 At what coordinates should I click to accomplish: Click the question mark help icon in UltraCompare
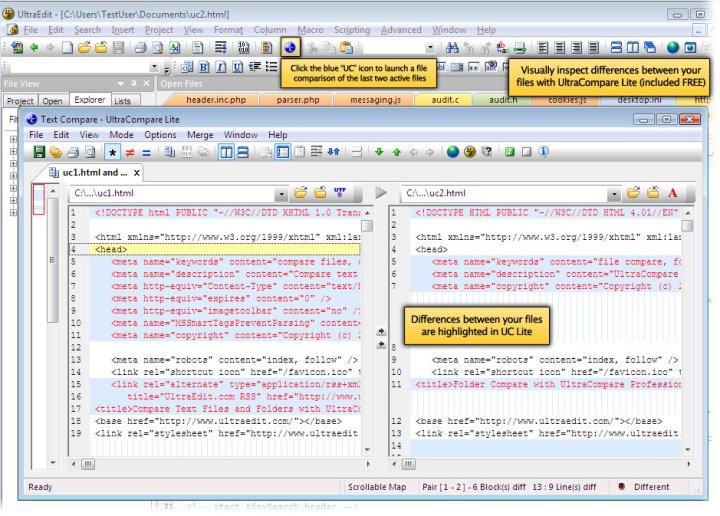pos(487,151)
